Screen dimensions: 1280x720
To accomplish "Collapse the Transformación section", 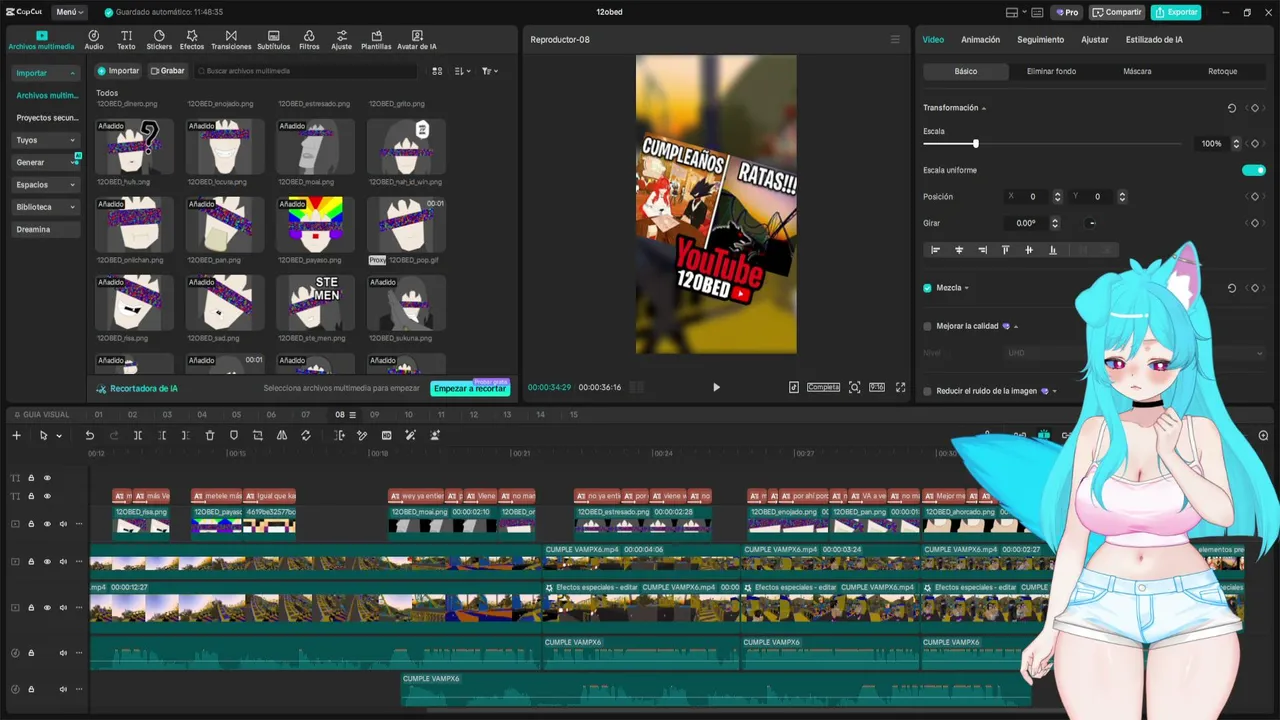I will (x=984, y=108).
